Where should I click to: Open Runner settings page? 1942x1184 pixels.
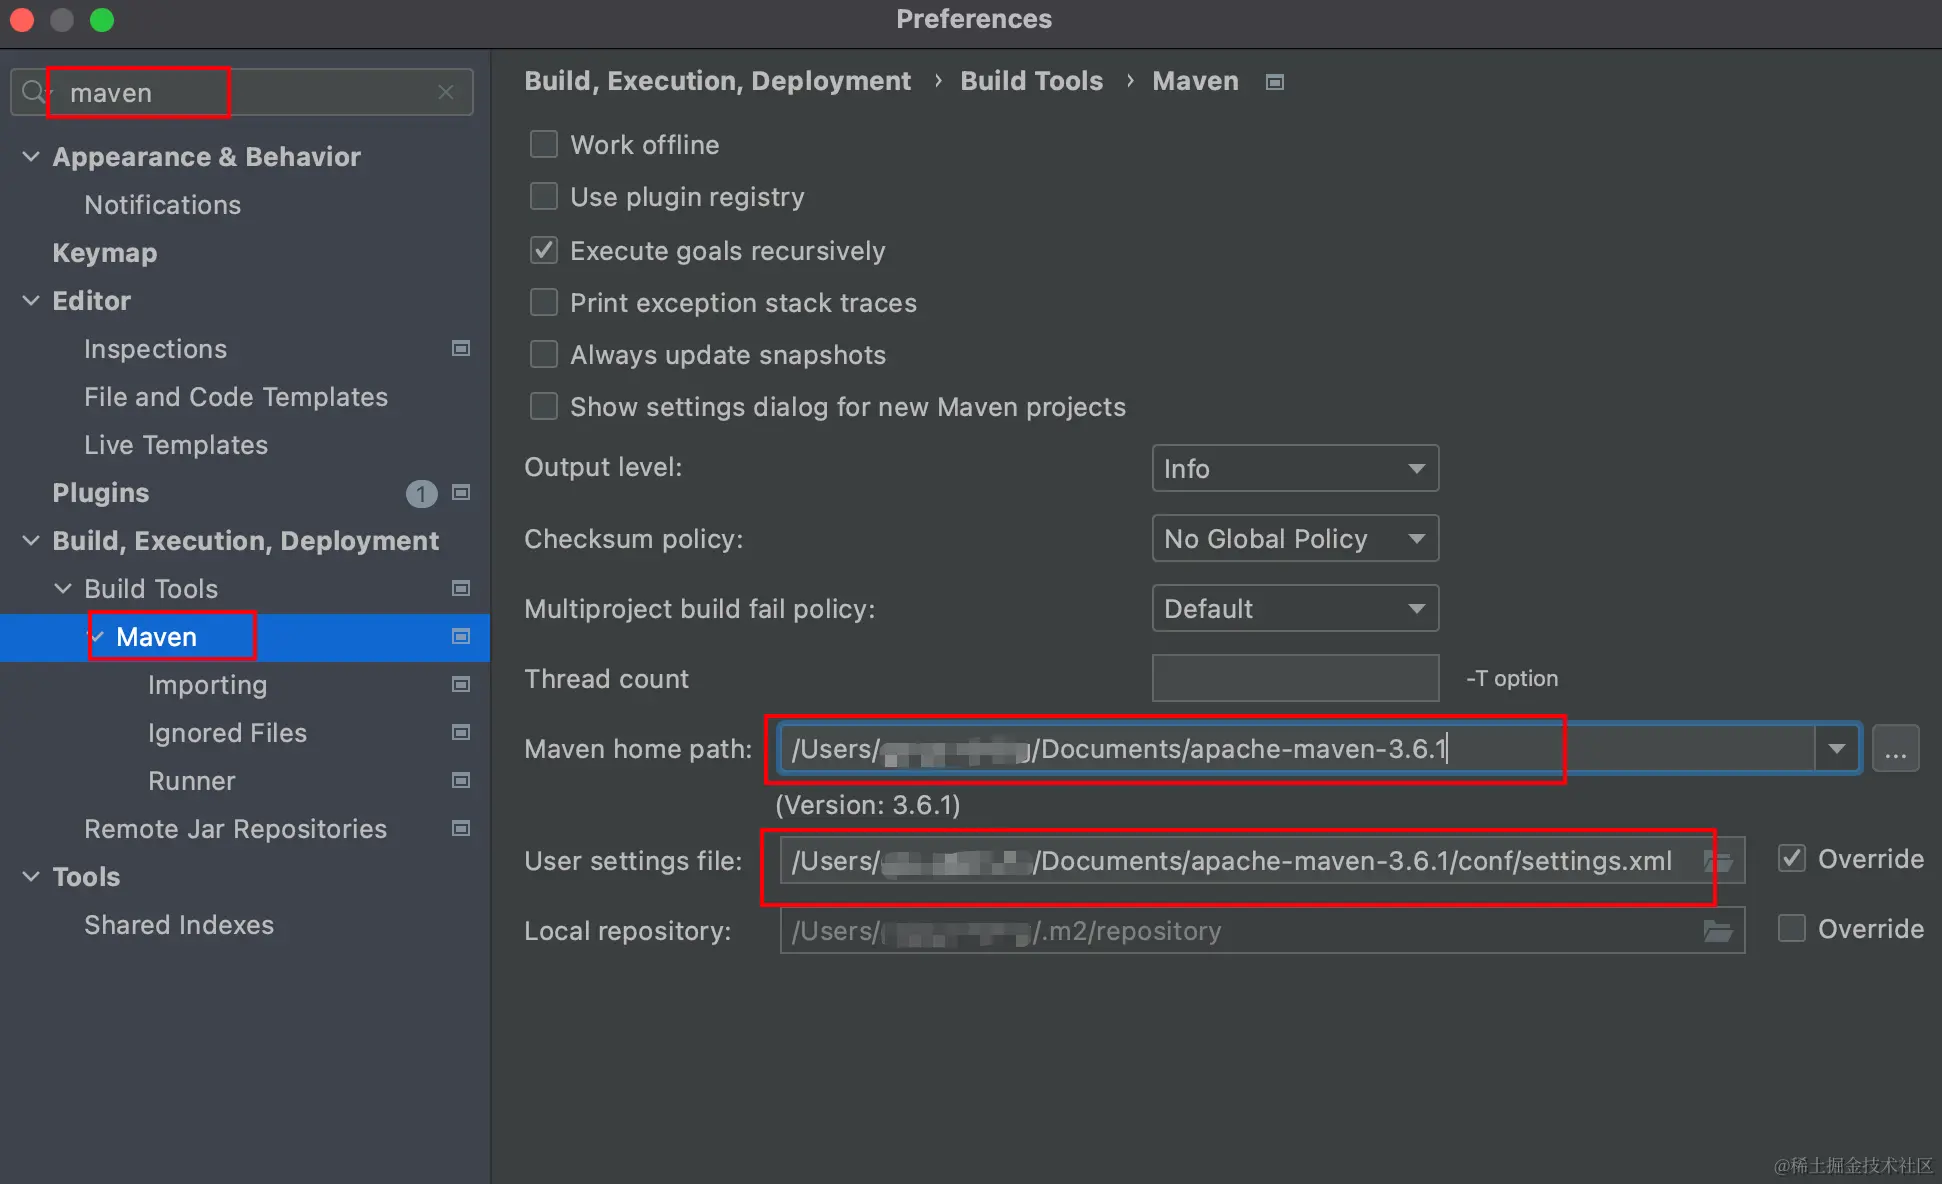click(192, 781)
